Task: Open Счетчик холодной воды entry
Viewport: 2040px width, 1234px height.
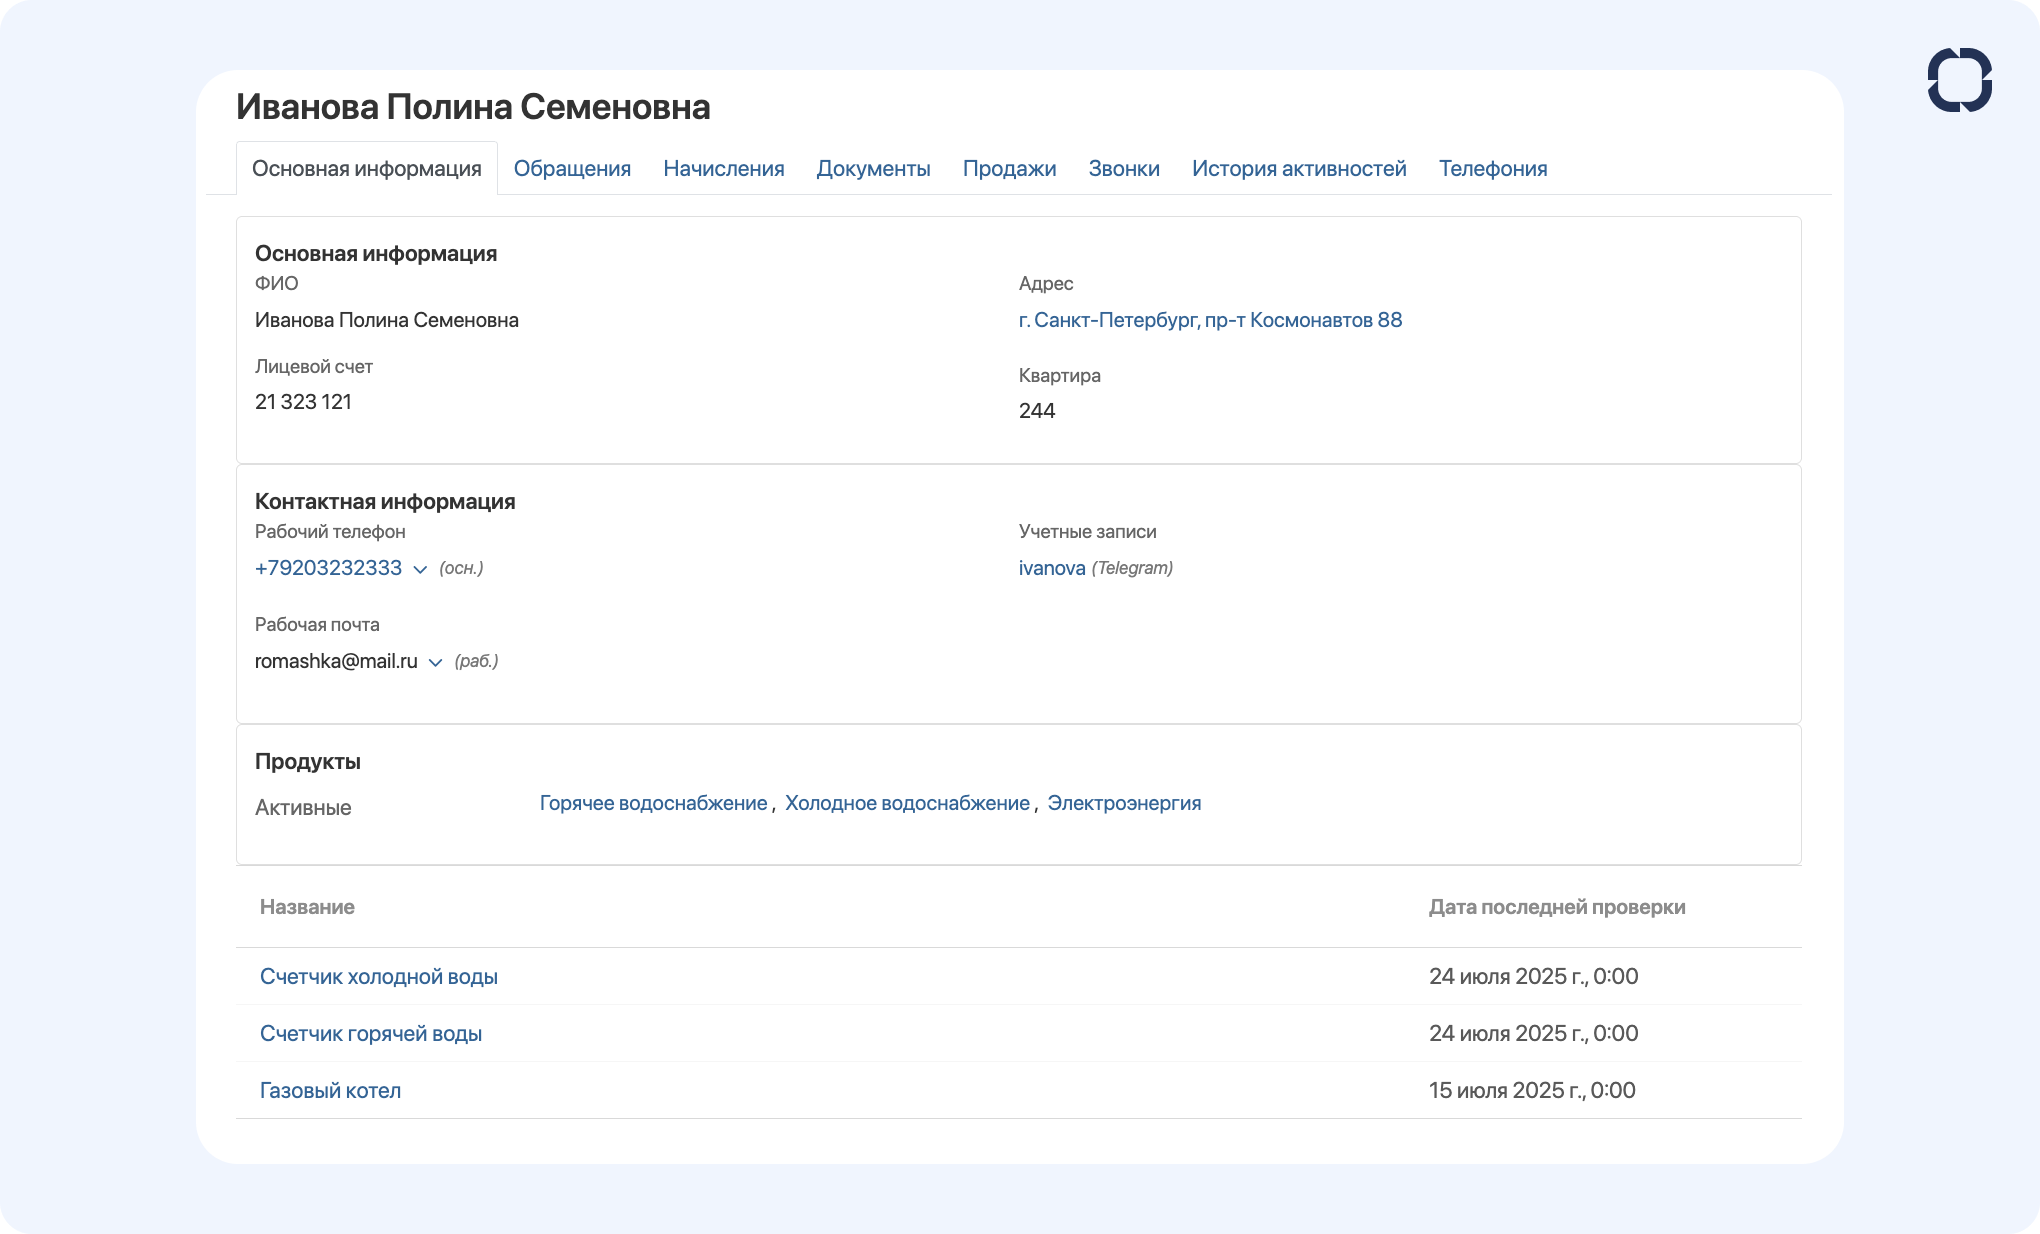Action: pos(378,976)
